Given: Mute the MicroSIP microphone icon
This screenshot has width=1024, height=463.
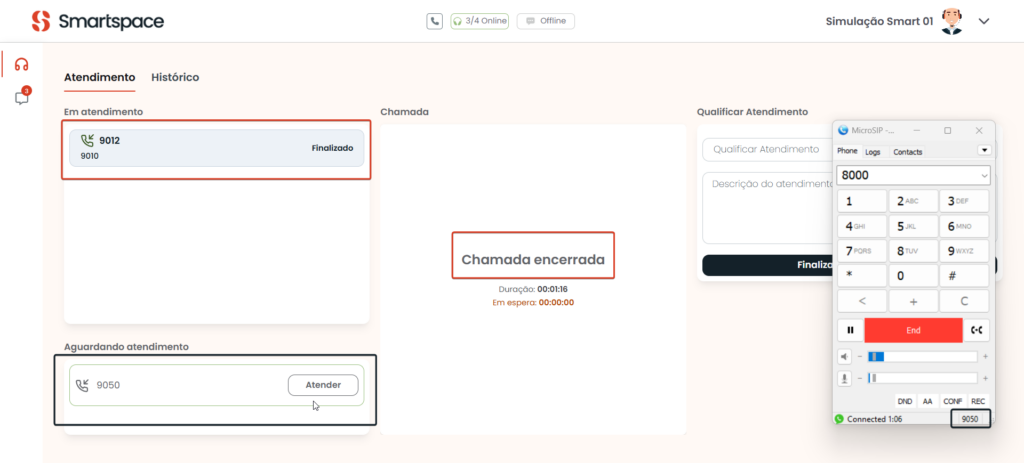Looking at the screenshot, I should pos(845,378).
